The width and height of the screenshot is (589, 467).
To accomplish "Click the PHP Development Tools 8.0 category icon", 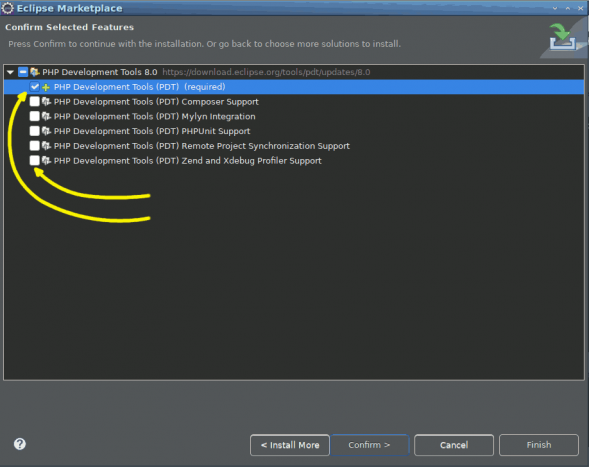I will click(x=35, y=72).
